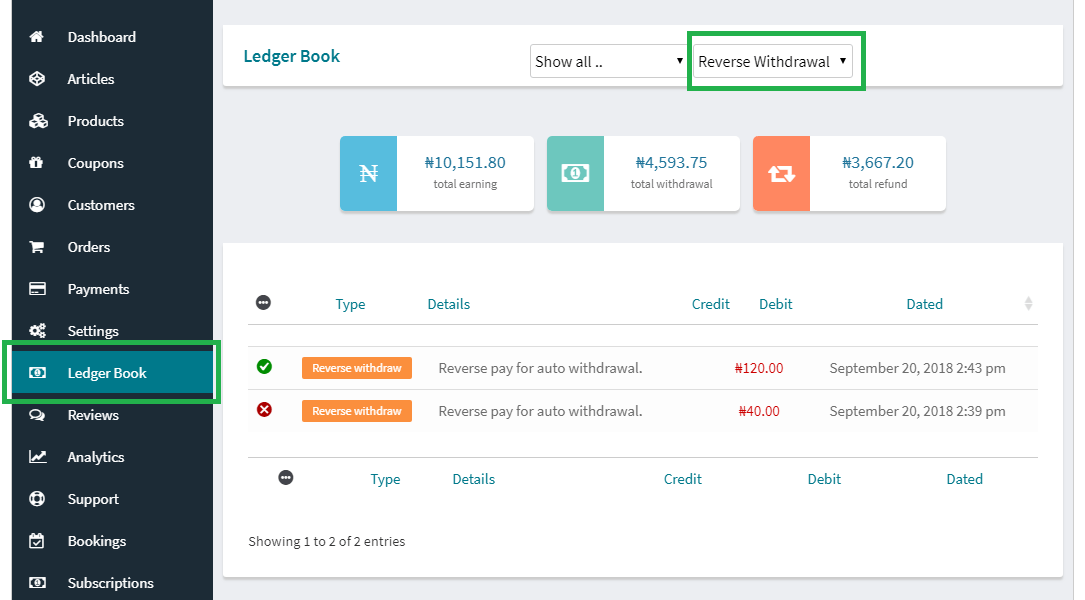Viewport: 1085px width, 600px height.
Task: Expand the ellipsis options in table header
Action: (x=264, y=303)
